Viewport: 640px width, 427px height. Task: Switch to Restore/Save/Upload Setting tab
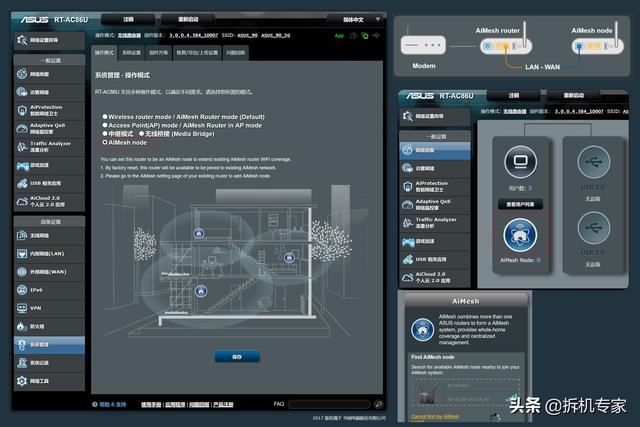[197, 53]
